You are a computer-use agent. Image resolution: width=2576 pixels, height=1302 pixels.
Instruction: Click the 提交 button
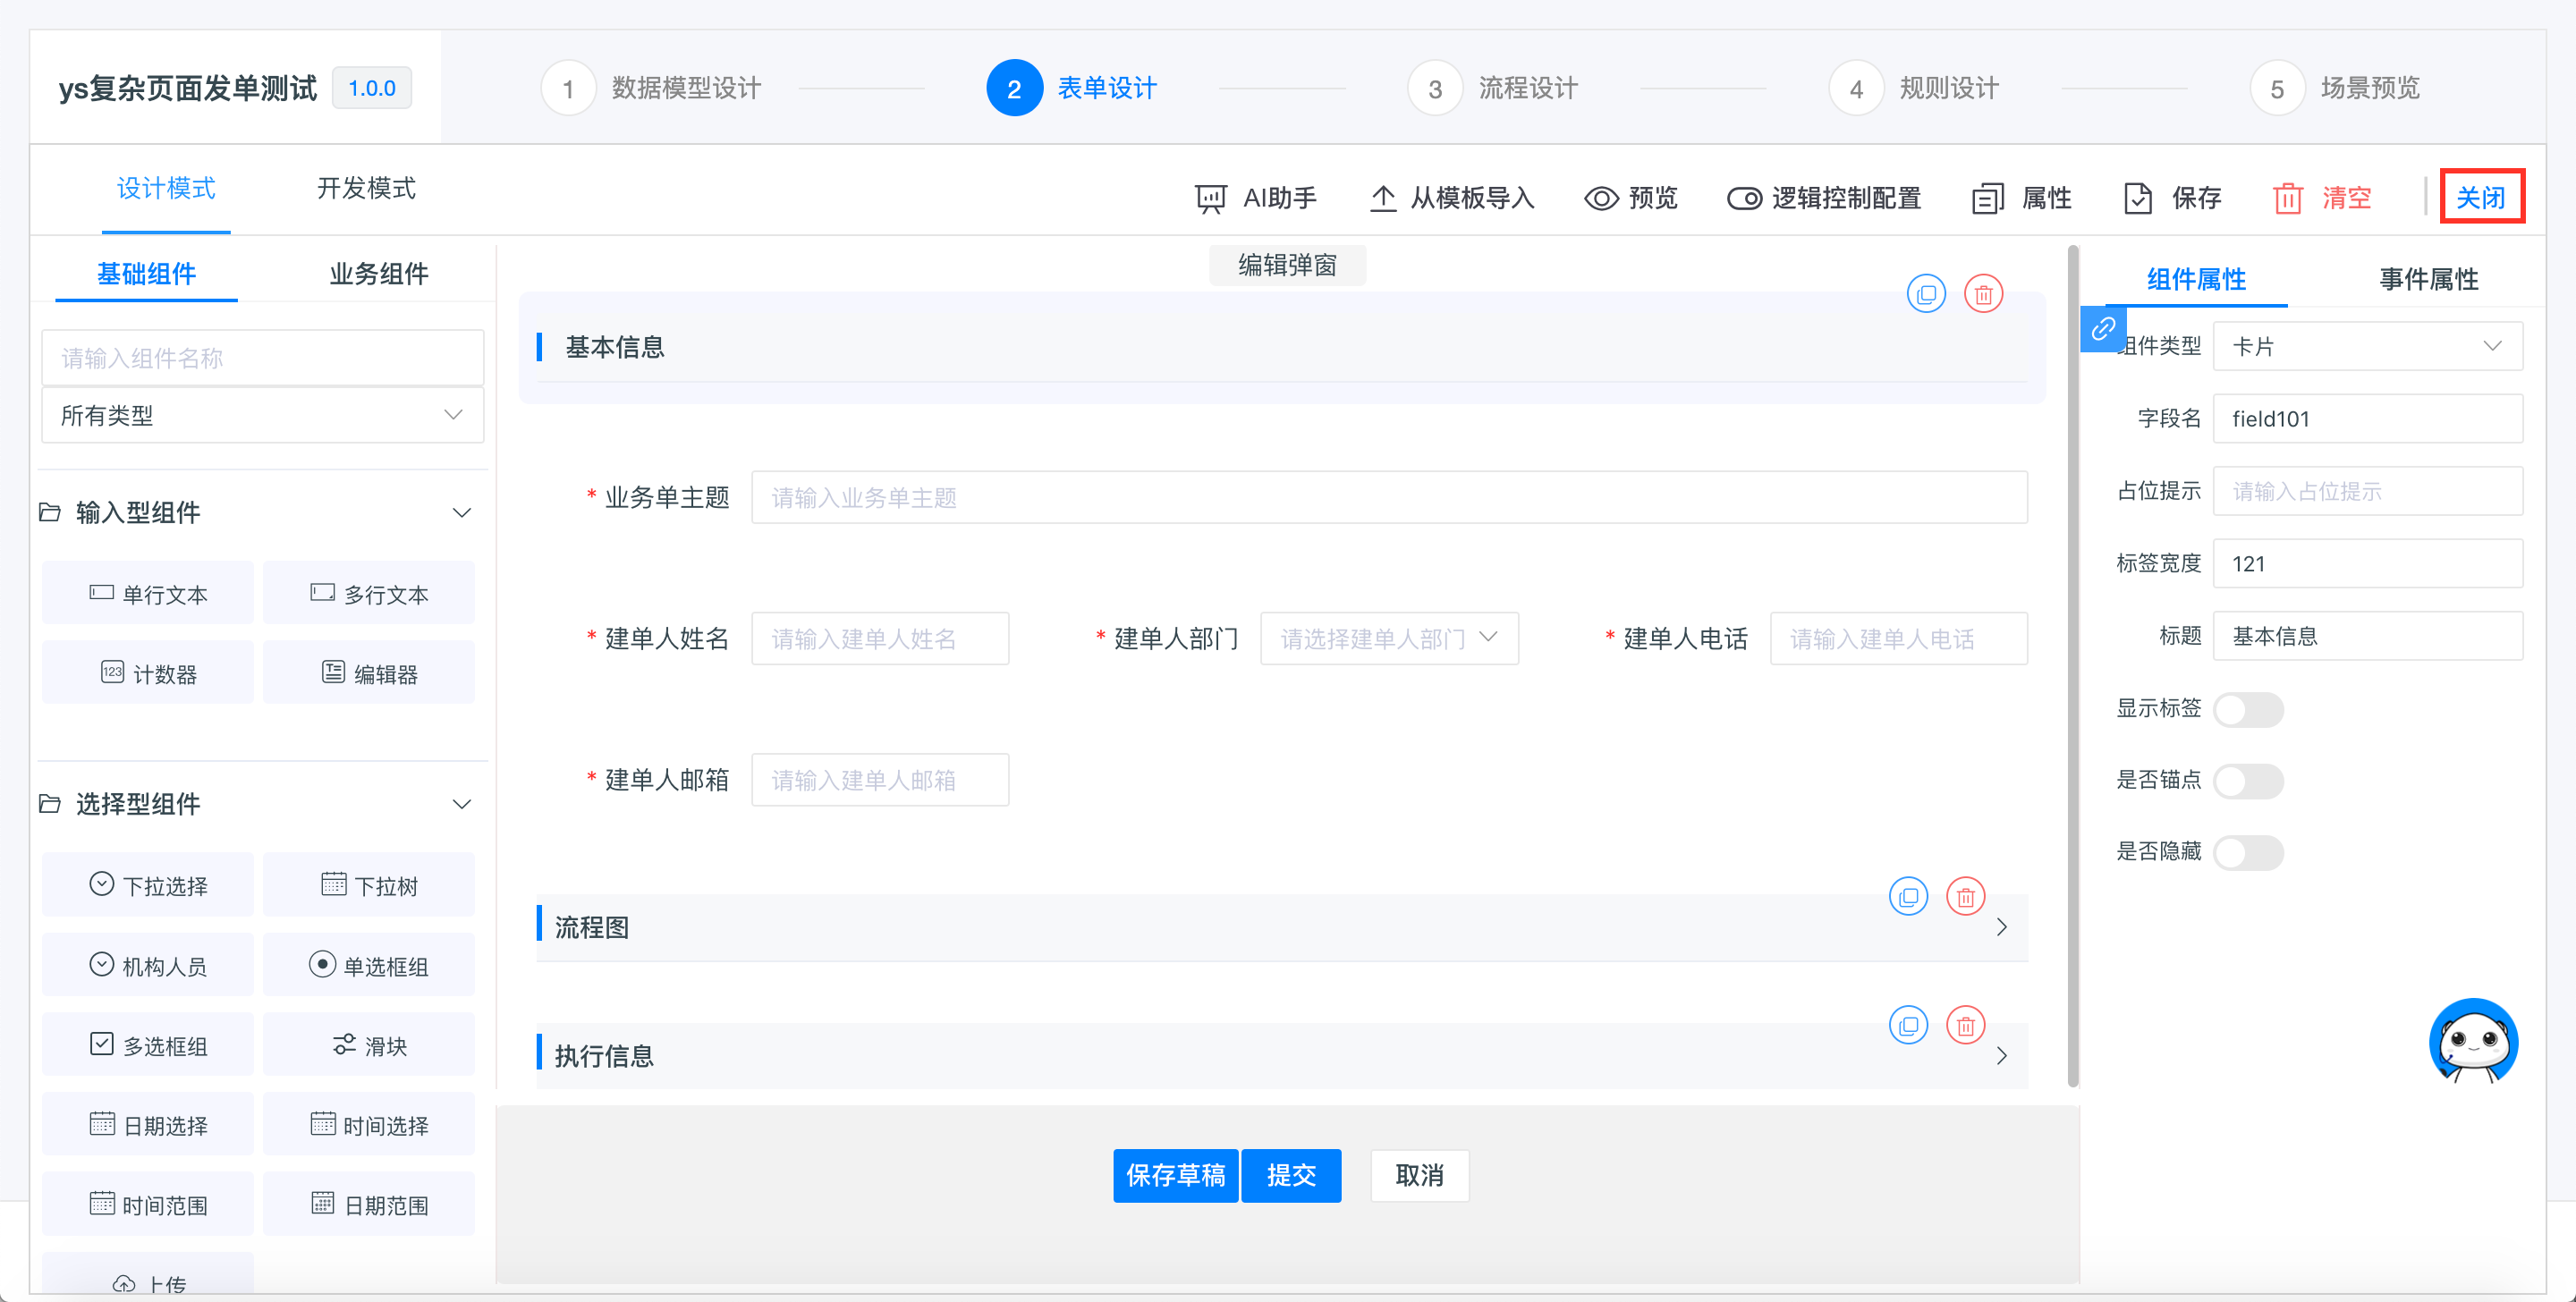click(1291, 1175)
